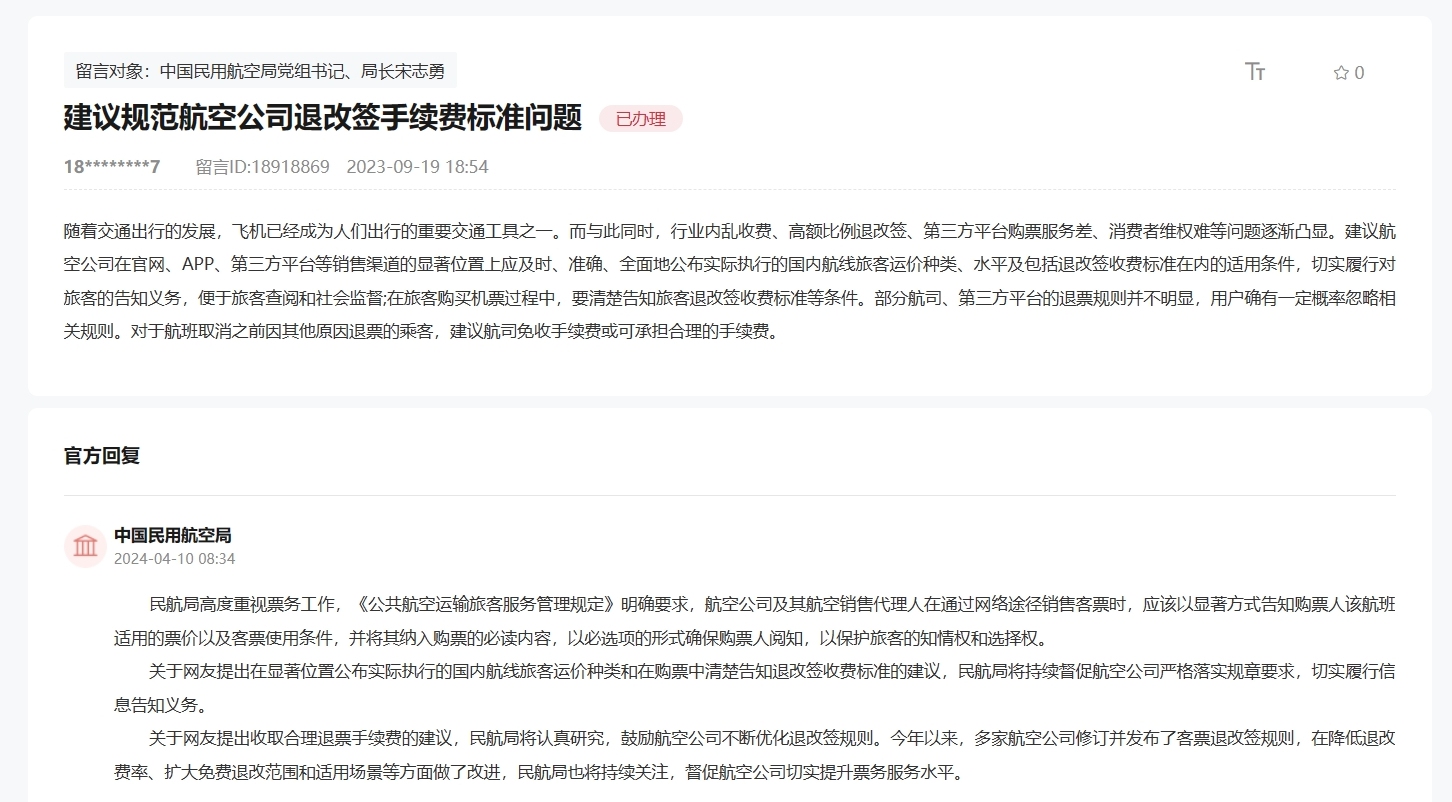Image resolution: width=1452 pixels, height=802 pixels.
Task: Click the title 建议规范航空公司退改签手续费标准问题
Action: point(323,118)
